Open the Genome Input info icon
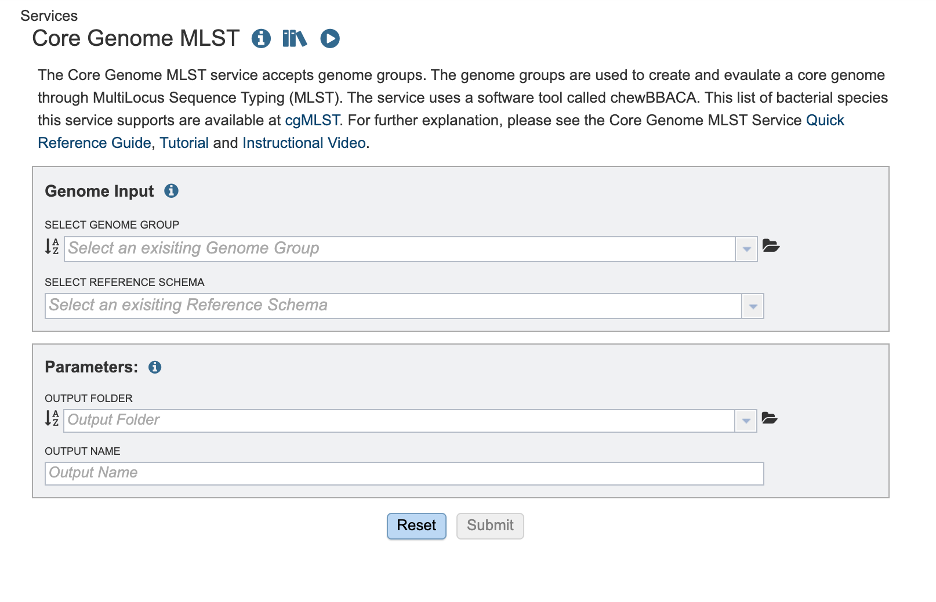The width and height of the screenshot is (936, 602). tap(170, 190)
